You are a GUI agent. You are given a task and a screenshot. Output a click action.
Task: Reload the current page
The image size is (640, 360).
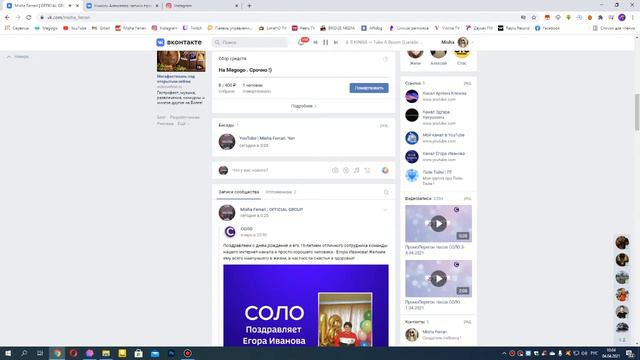coord(29,18)
